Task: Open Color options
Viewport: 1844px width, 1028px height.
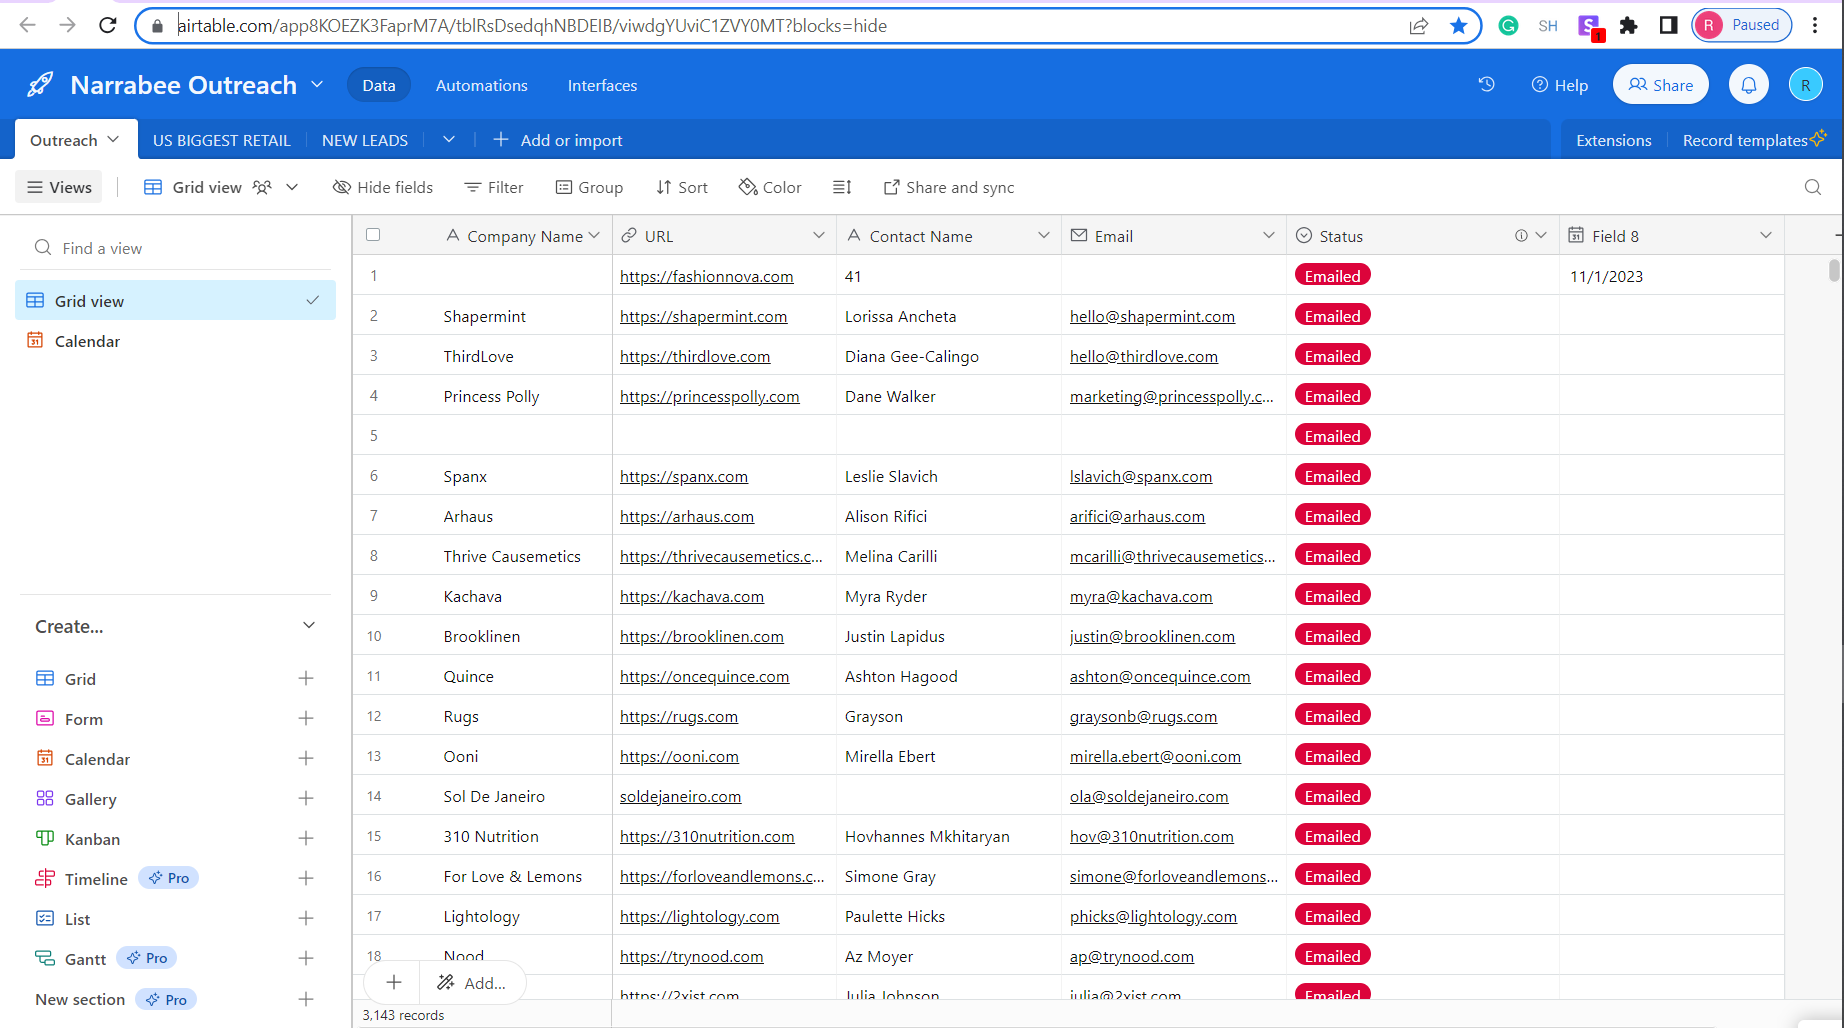Action: tap(770, 187)
